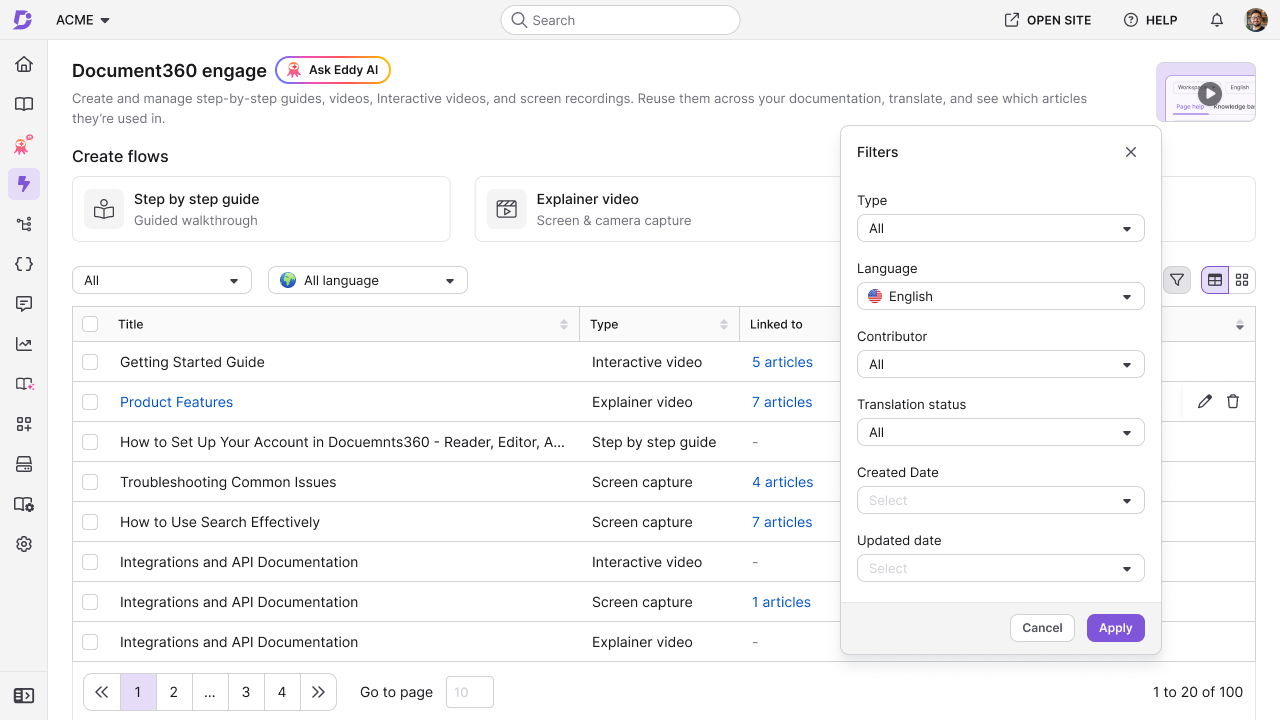This screenshot has height=720, width=1280.
Task: Click Cancel in Filters panel
Action: tap(1042, 628)
